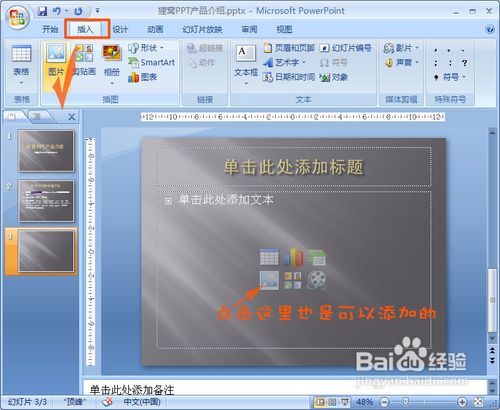500x410 pixels.
Task: Open 页眉和页脚 header and footer
Action: coord(289,48)
